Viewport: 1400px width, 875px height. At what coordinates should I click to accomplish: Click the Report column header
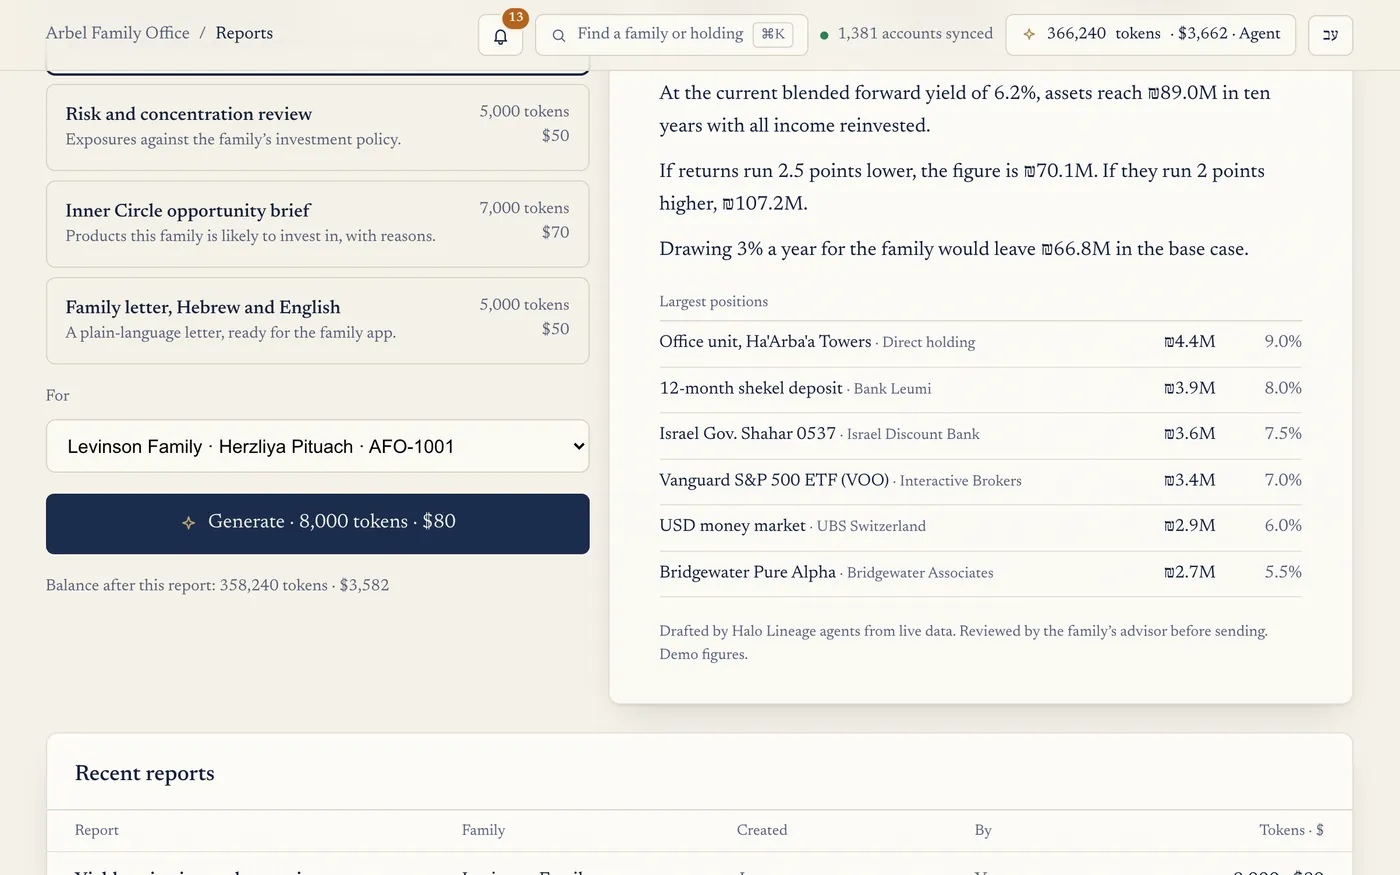(x=97, y=830)
